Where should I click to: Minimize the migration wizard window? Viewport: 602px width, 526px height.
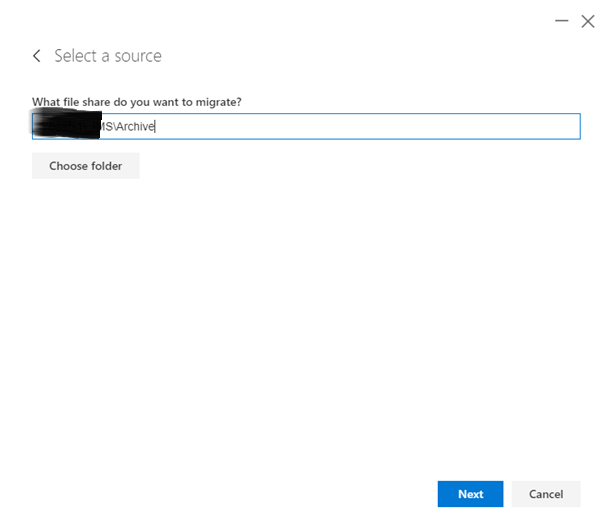pos(561,20)
